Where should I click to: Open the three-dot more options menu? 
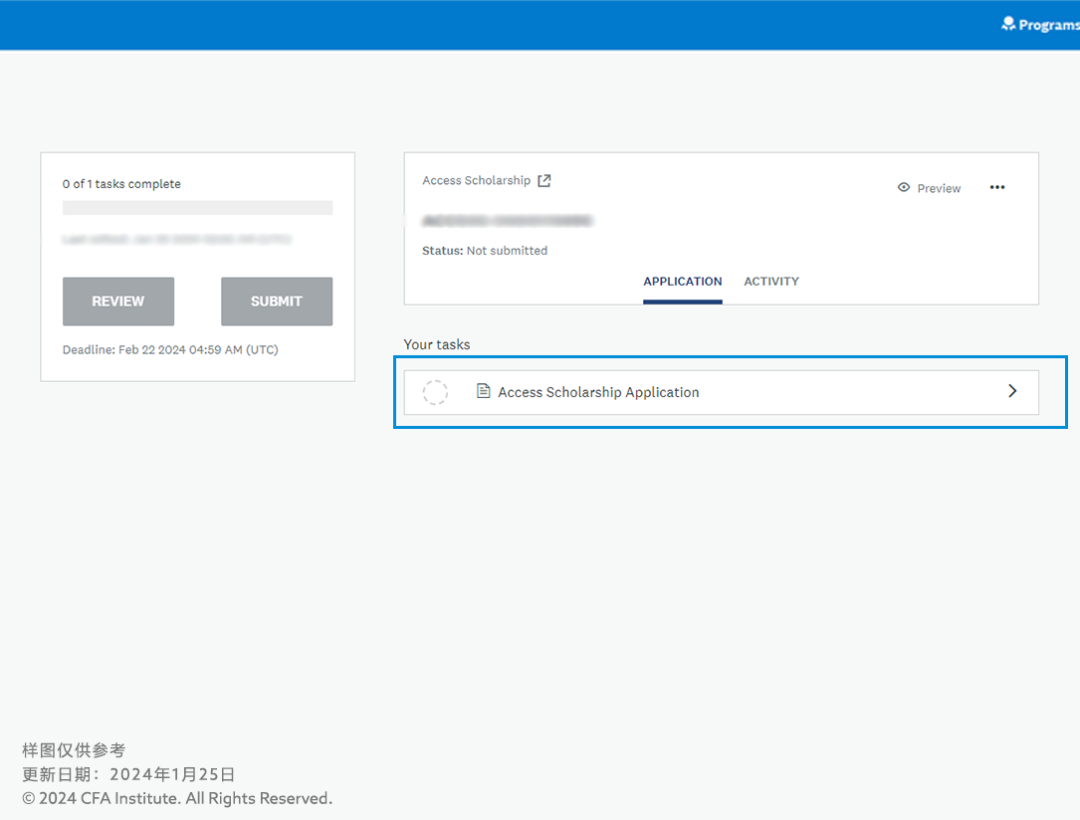997,188
